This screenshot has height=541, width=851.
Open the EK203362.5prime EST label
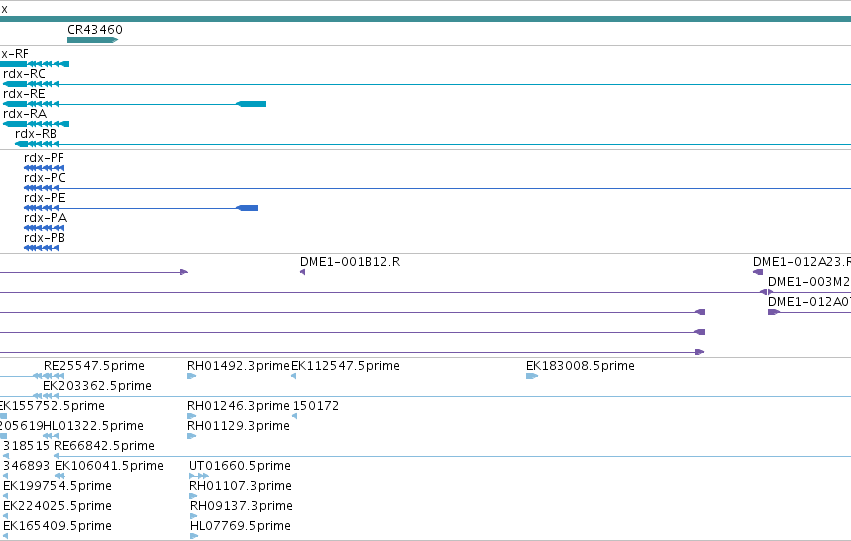(97, 386)
